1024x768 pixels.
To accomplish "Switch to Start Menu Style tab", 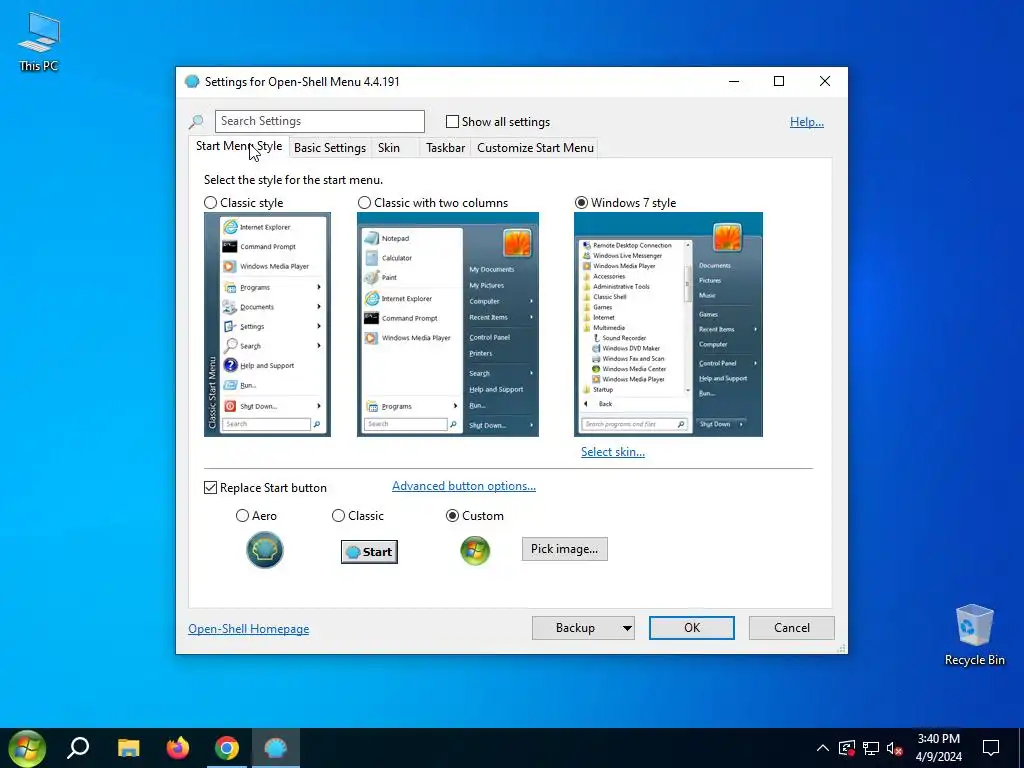I will pos(239,146).
